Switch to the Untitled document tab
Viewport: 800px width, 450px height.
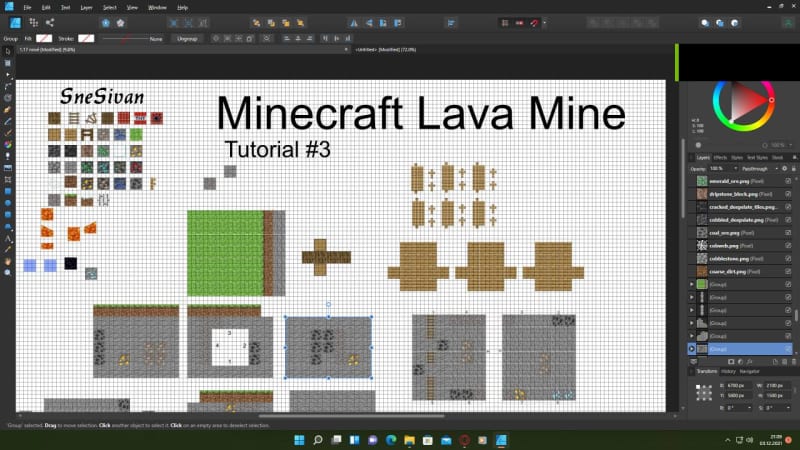click(x=385, y=49)
